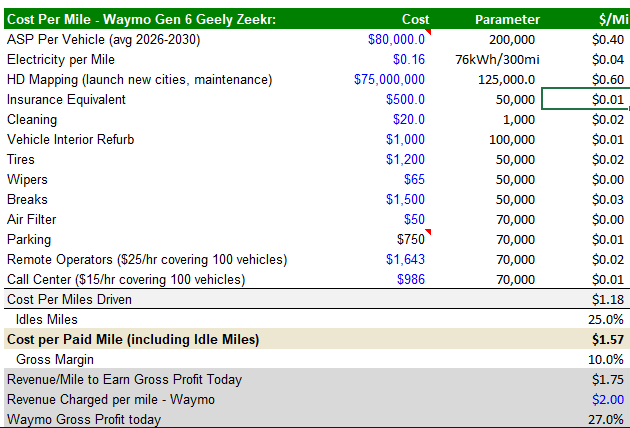630x428 pixels.
Task: Click the Wipers cost $65
Action: pos(414,179)
